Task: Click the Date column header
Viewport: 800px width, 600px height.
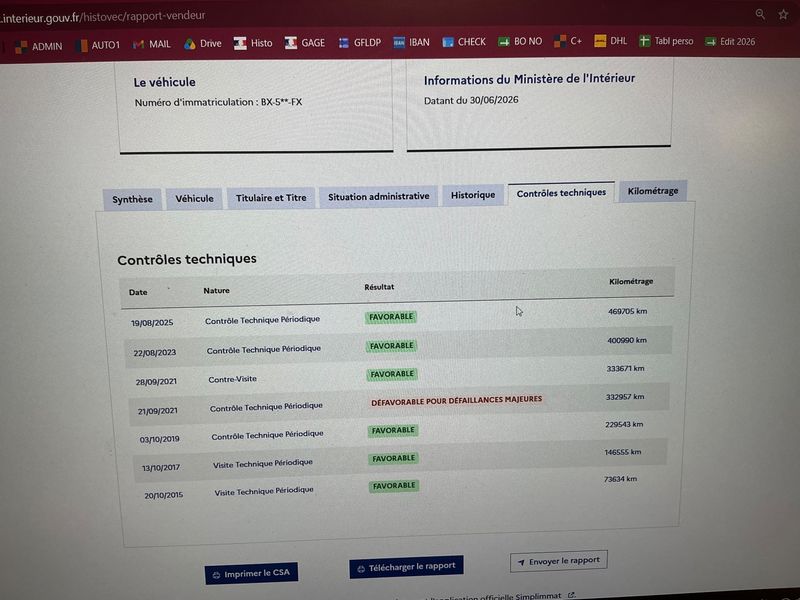Action: pos(138,292)
